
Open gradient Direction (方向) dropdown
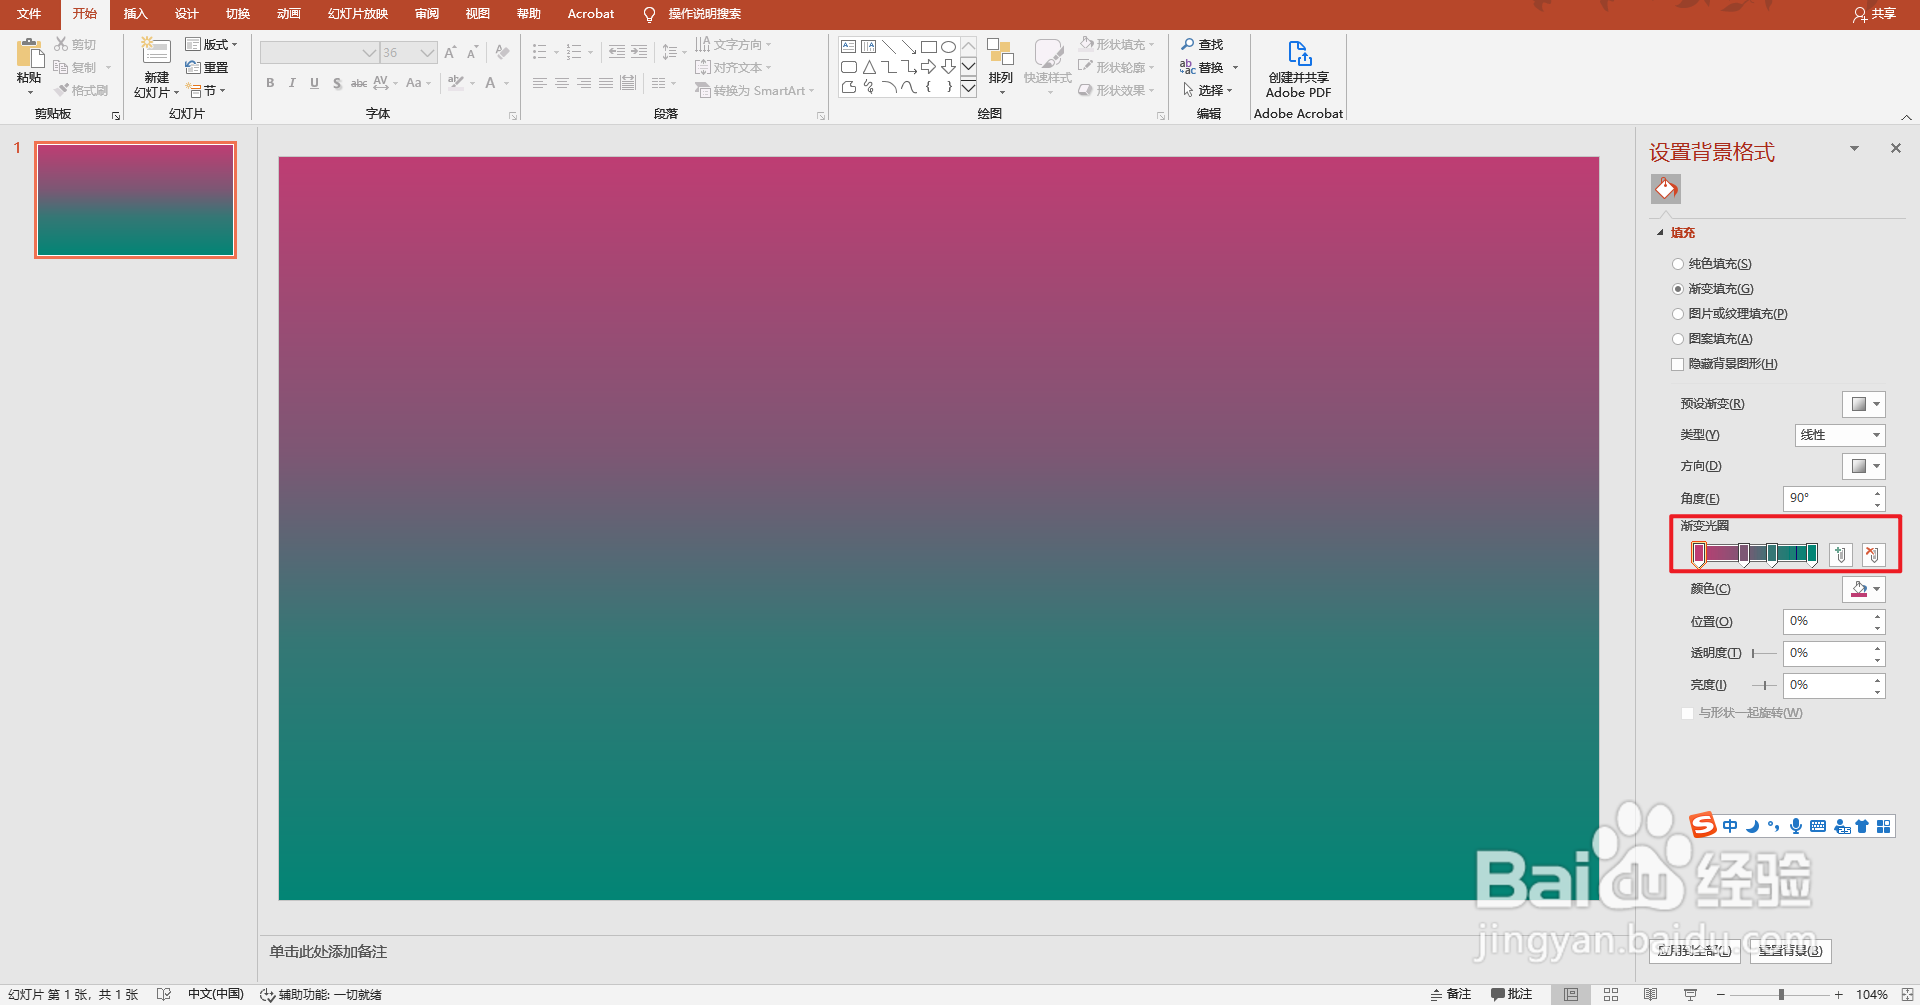[x=1864, y=466]
